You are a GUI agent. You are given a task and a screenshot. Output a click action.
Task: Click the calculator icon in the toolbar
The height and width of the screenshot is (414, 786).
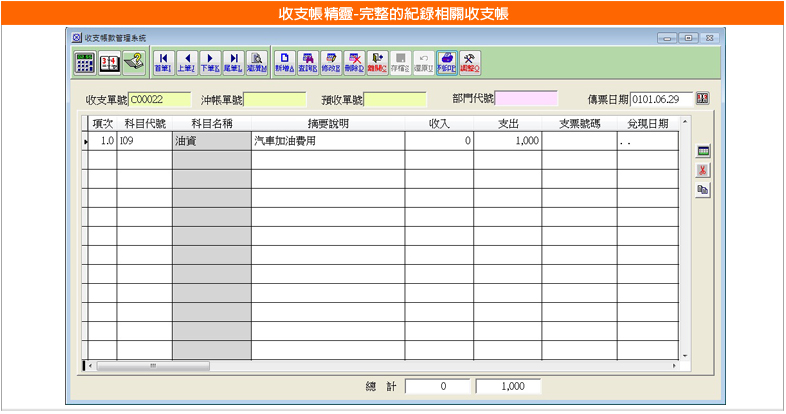point(85,62)
